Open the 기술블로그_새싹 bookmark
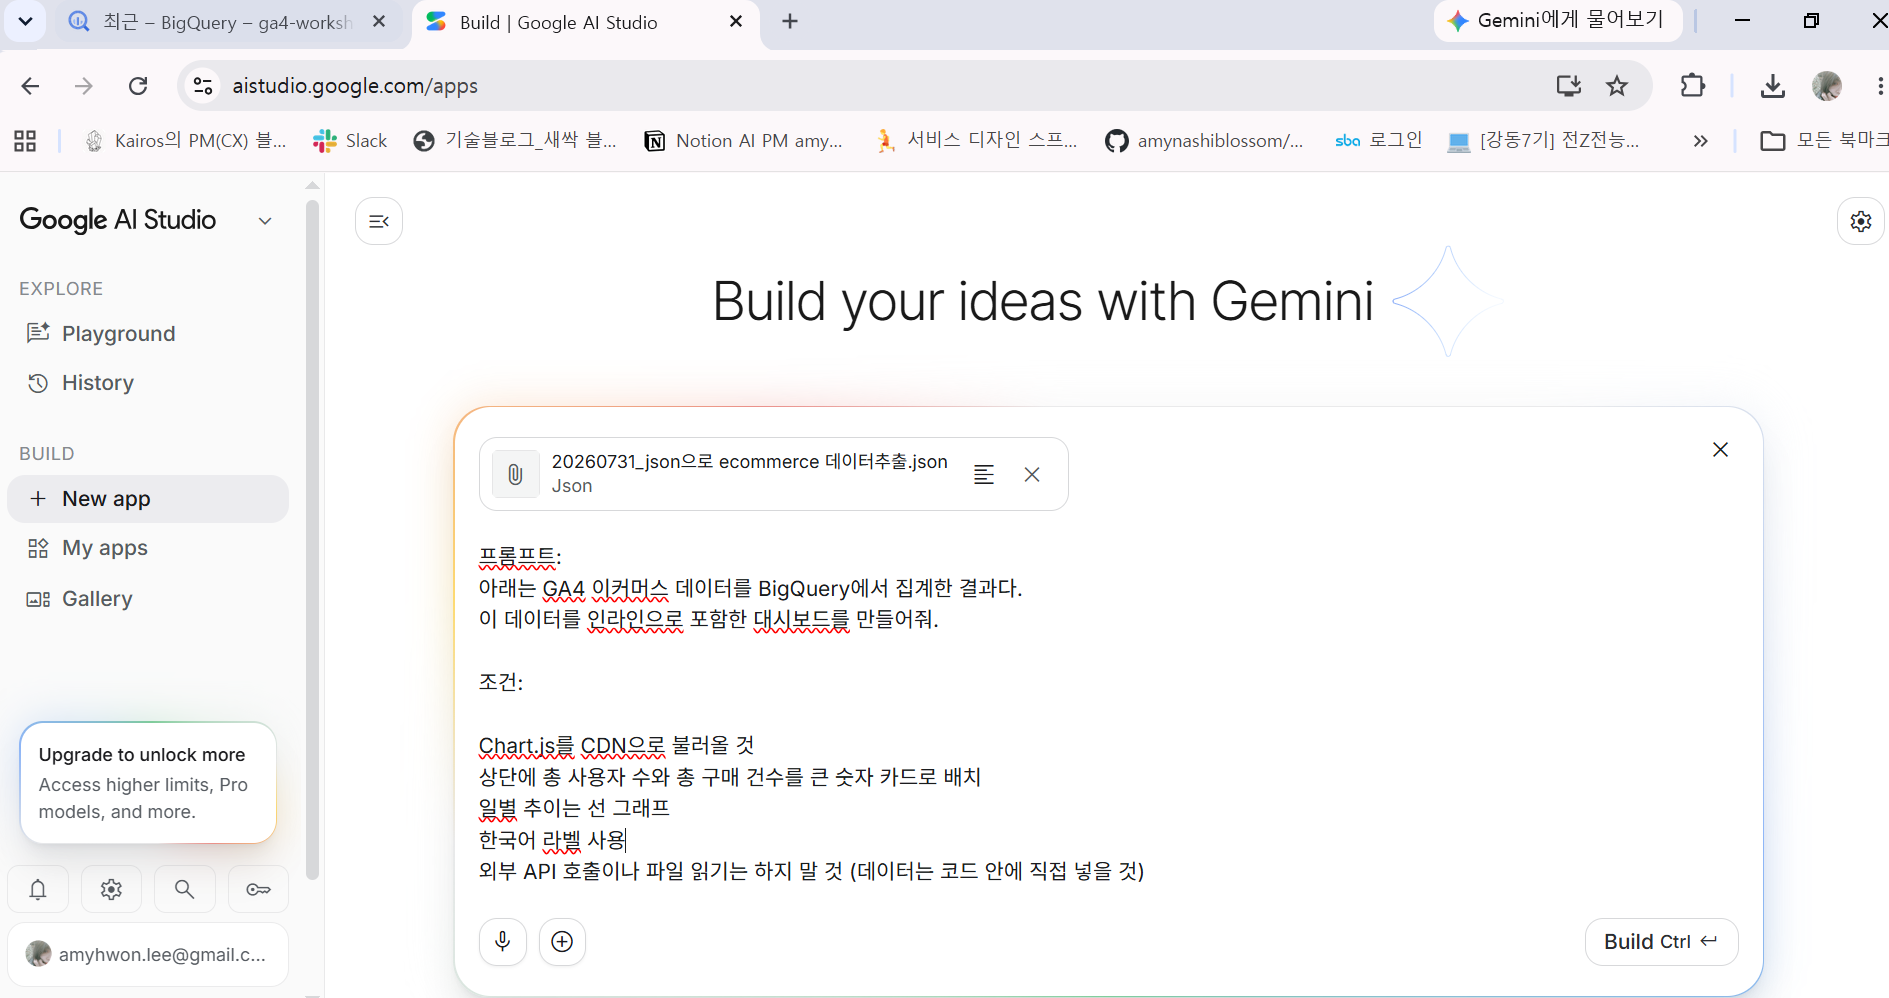The width and height of the screenshot is (1889, 998). 516,141
